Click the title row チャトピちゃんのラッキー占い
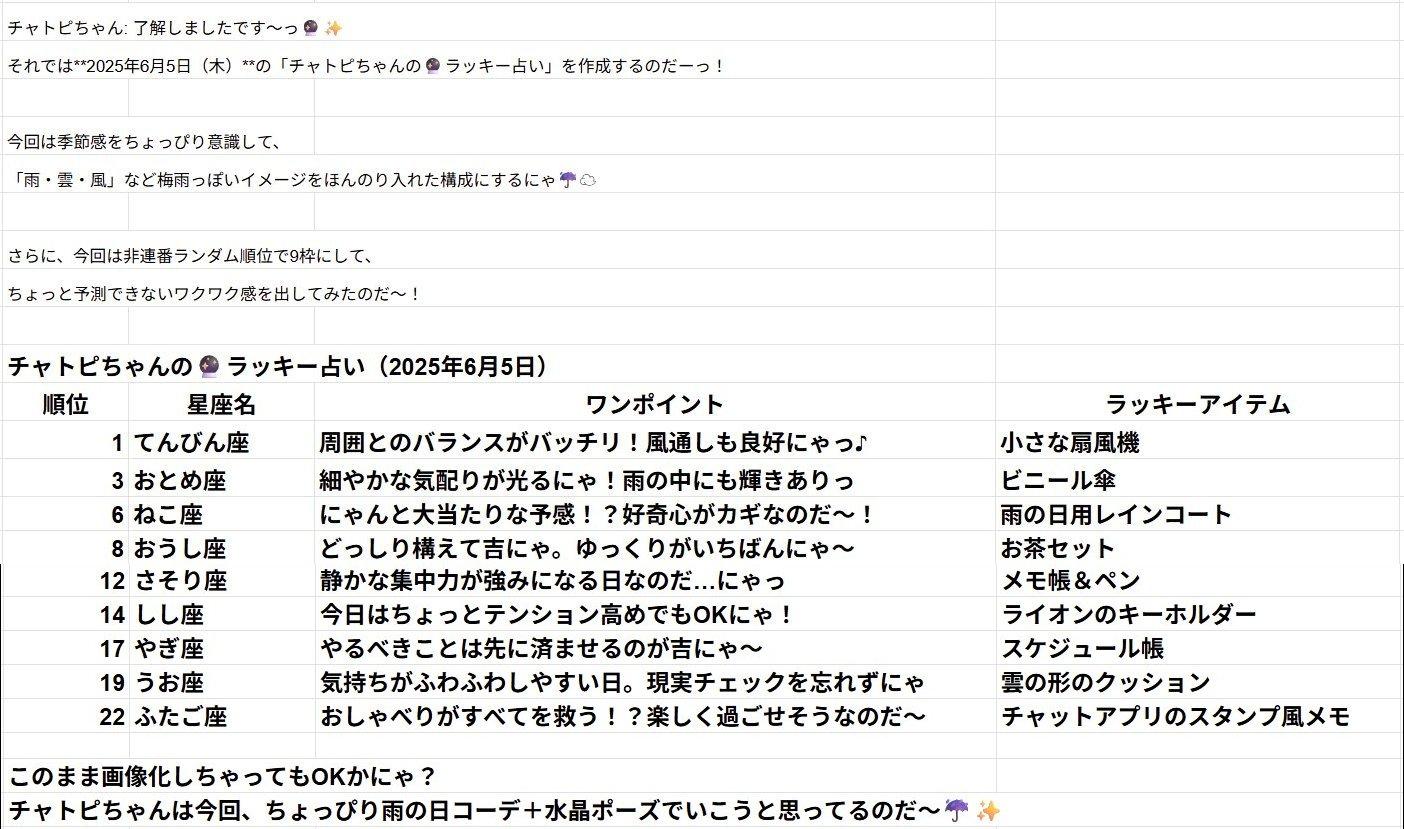This screenshot has width=1404, height=829. tap(280, 366)
